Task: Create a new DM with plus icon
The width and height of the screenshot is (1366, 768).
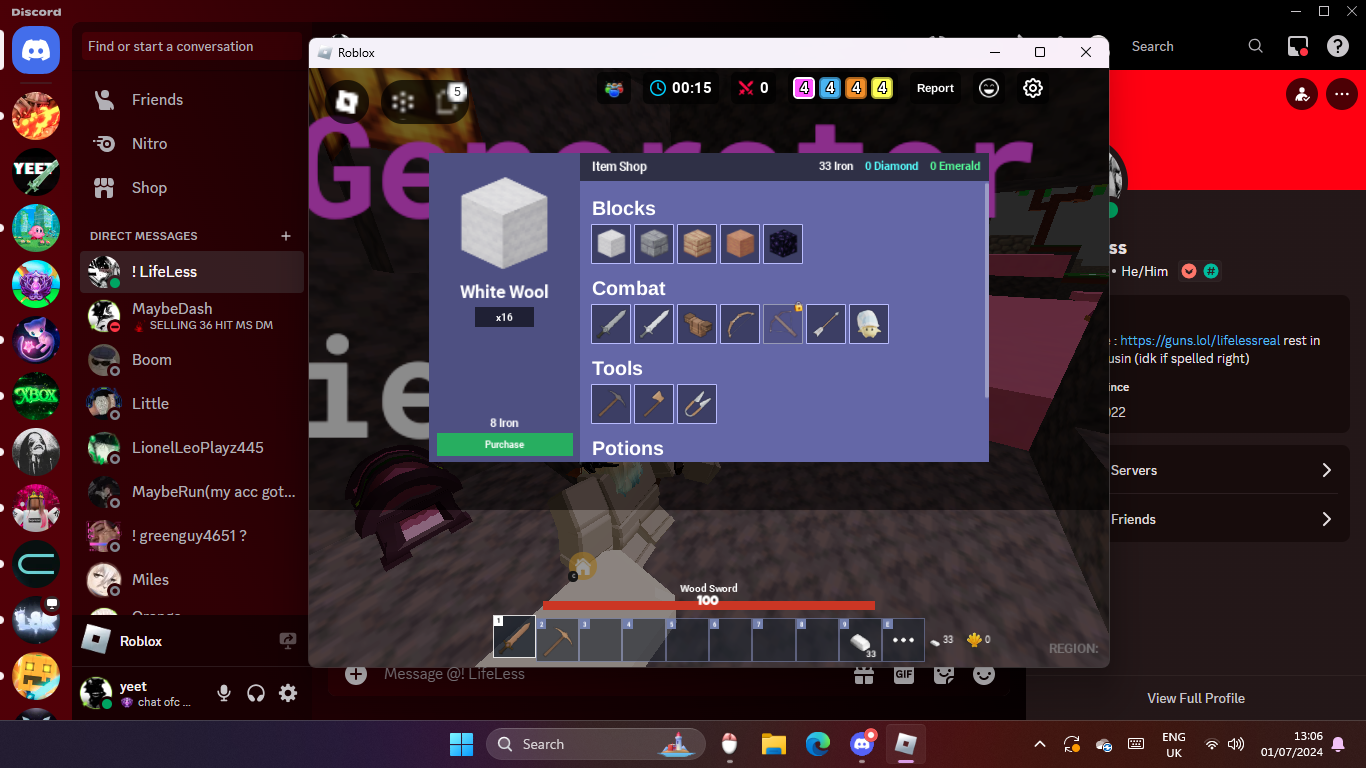Action: (286, 236)
